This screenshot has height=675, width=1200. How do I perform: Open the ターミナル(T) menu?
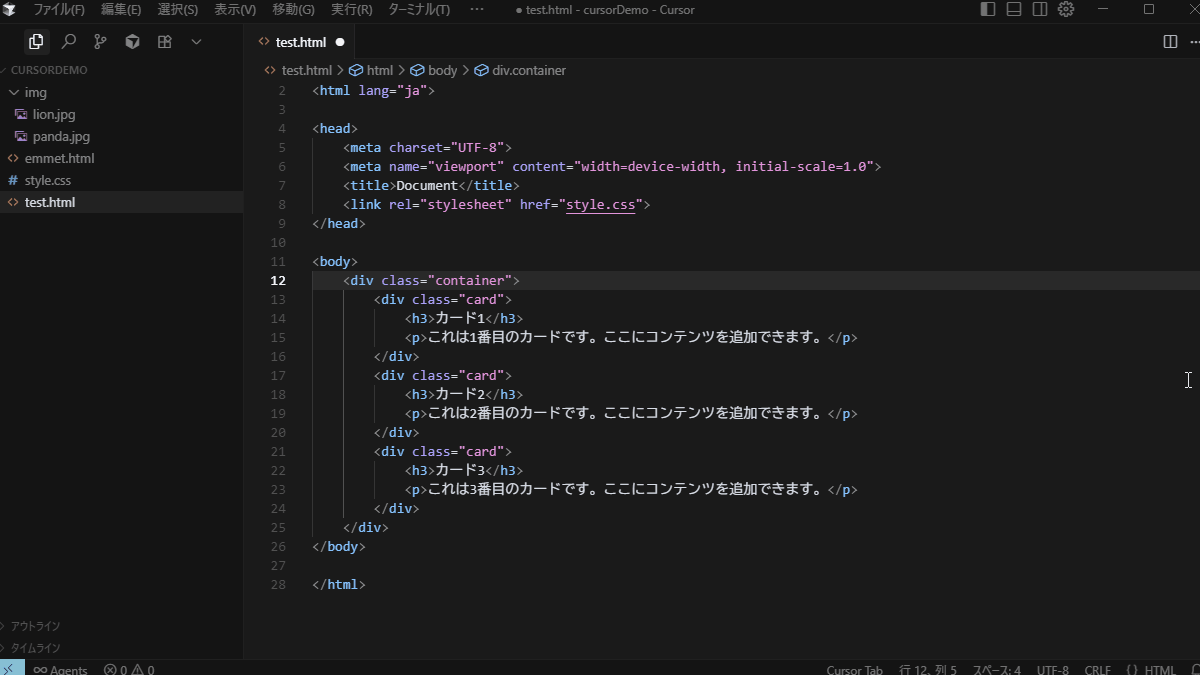click(x=418, y=10)
